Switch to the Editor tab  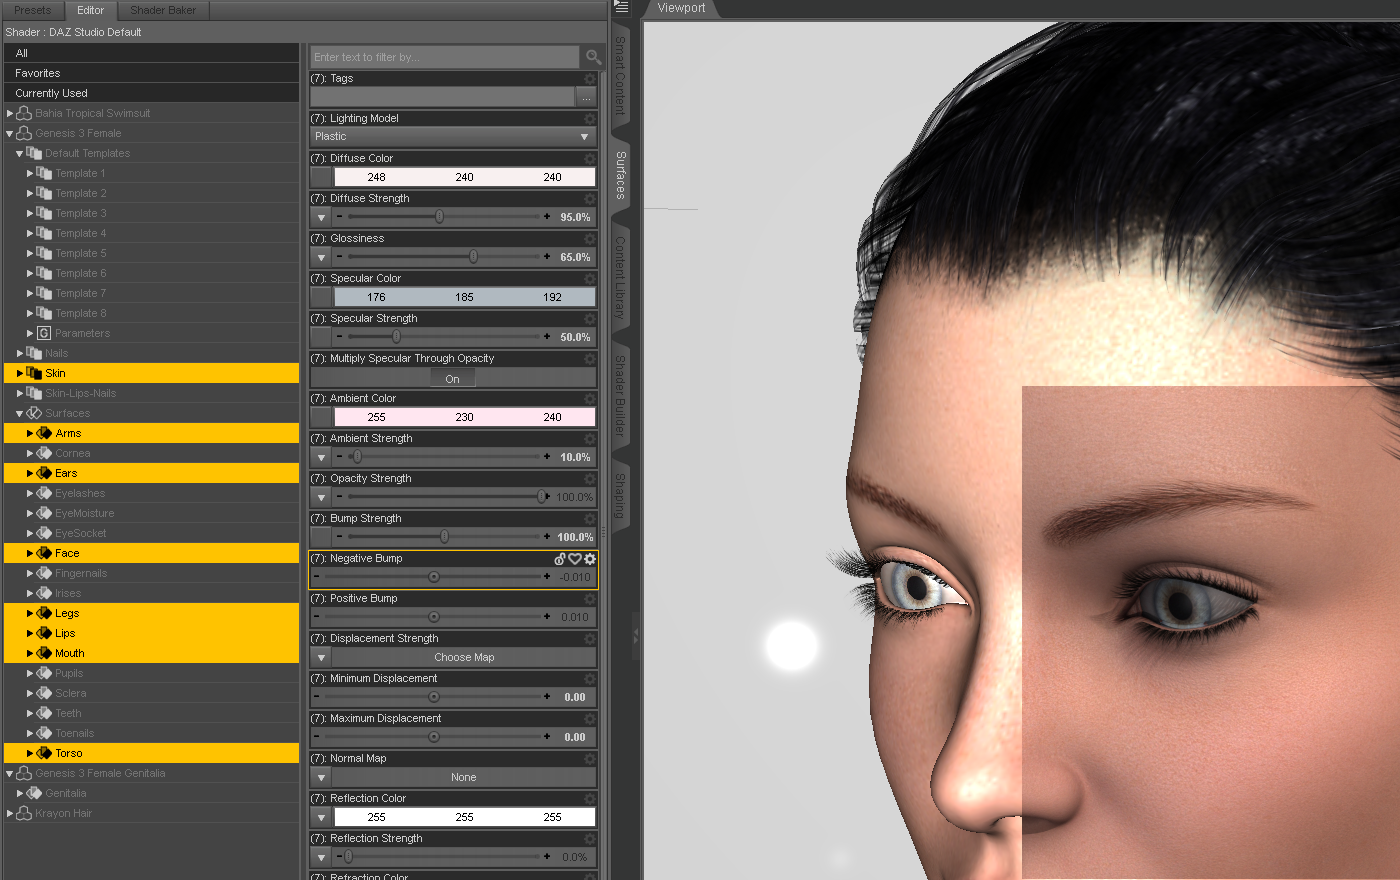pos(91,10)
